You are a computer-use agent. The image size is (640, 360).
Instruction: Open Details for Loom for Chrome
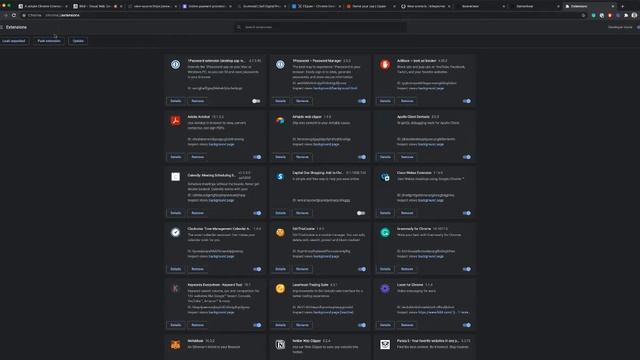coord(385,325)
